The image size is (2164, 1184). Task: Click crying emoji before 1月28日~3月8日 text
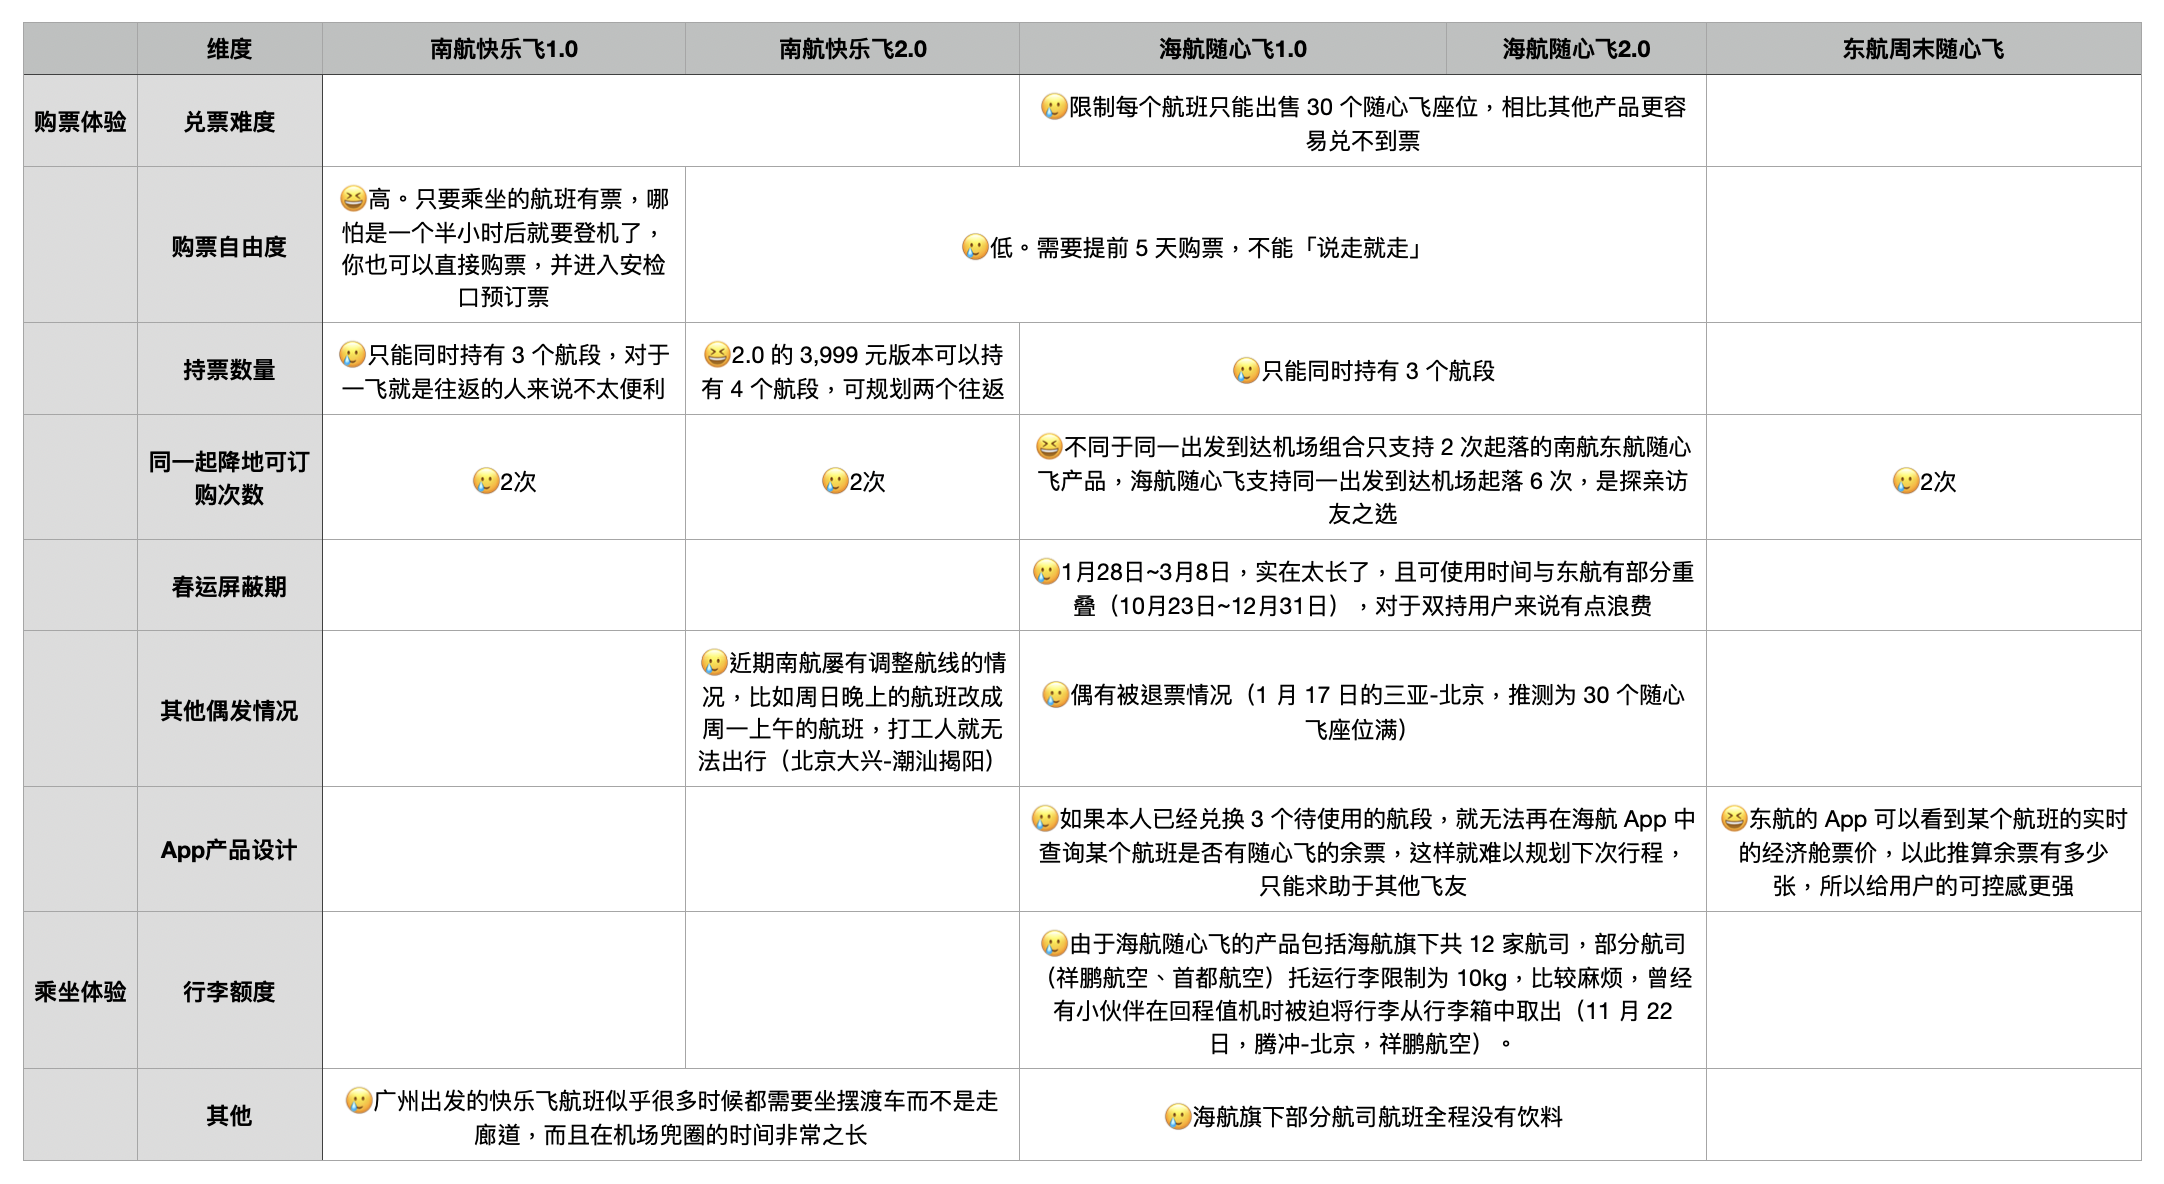(1045, 572)
